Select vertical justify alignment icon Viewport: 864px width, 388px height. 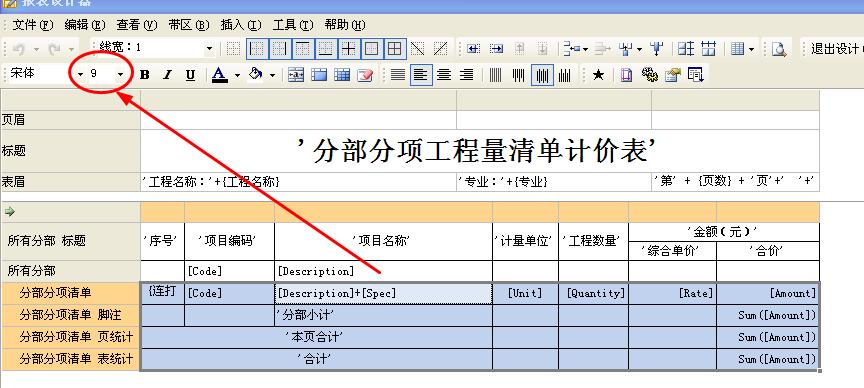click(x=496, y=75)
